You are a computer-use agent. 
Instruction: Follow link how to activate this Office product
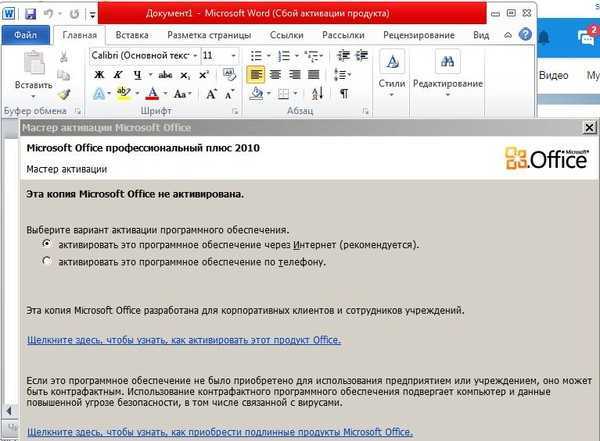point(184,340)
